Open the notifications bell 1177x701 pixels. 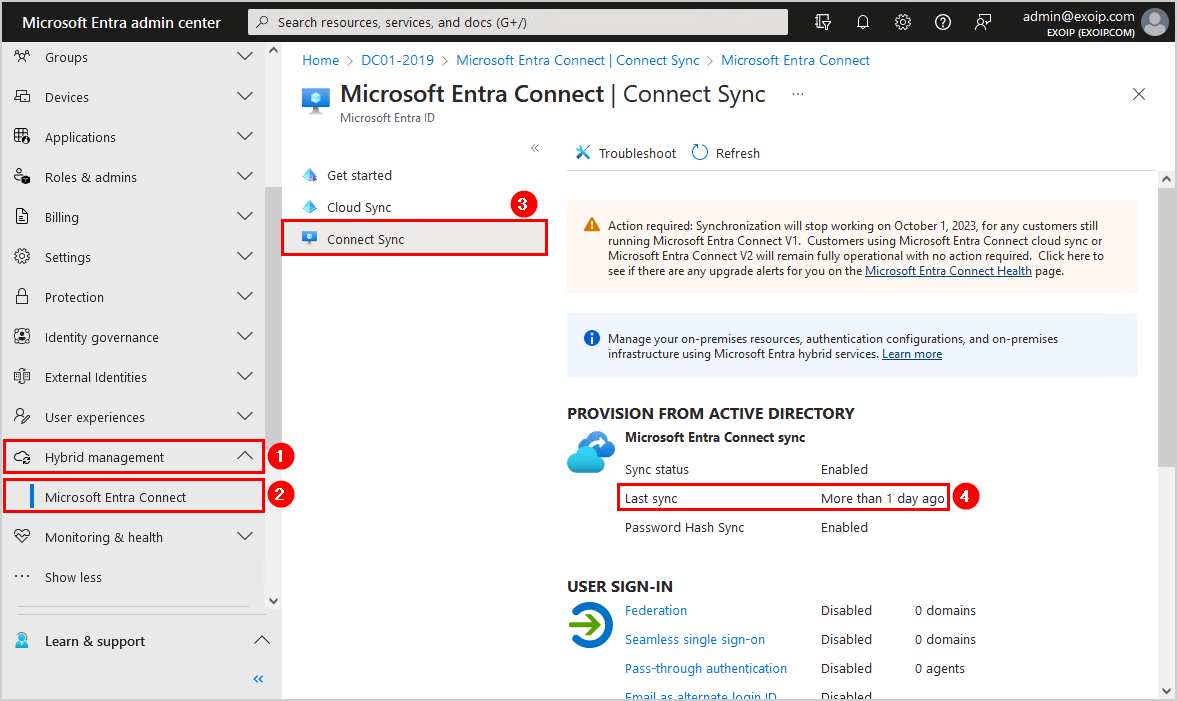click(863, 22)
